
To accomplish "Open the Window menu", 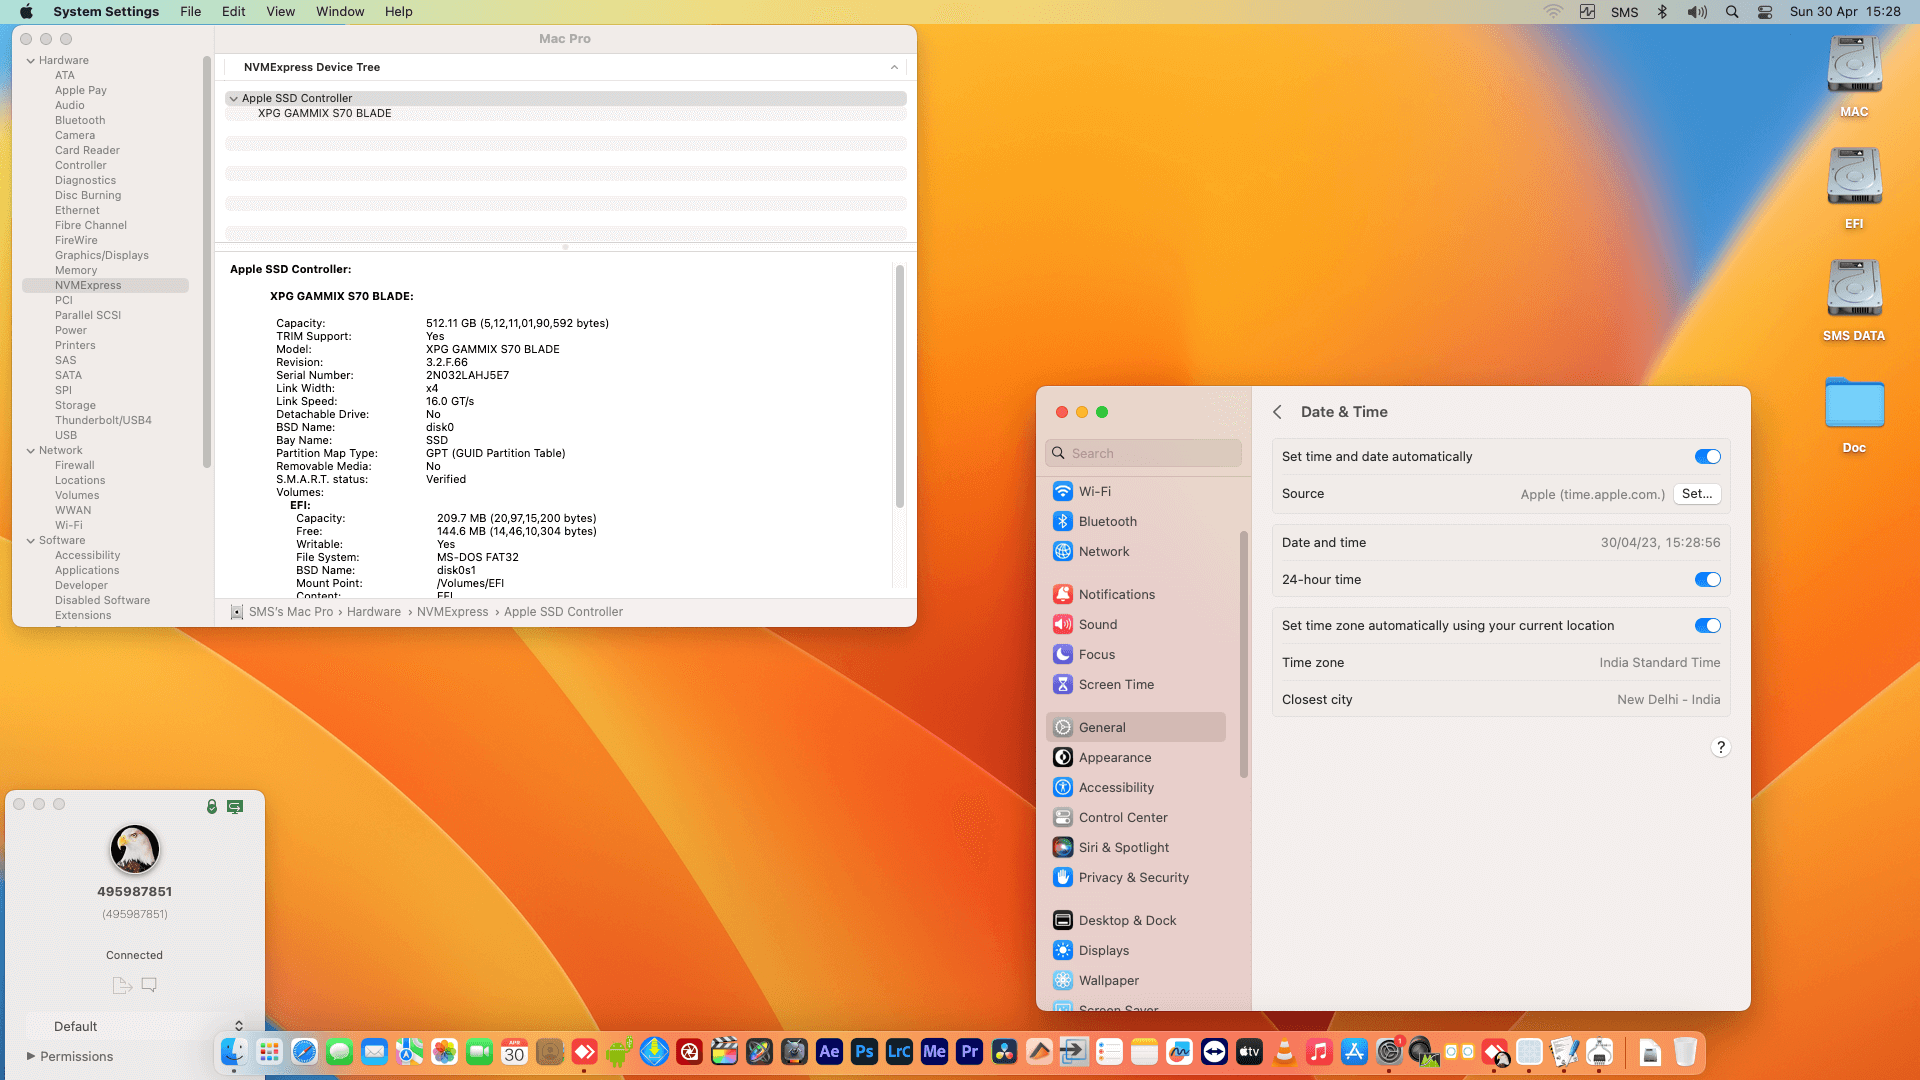I will coord(340,12).
